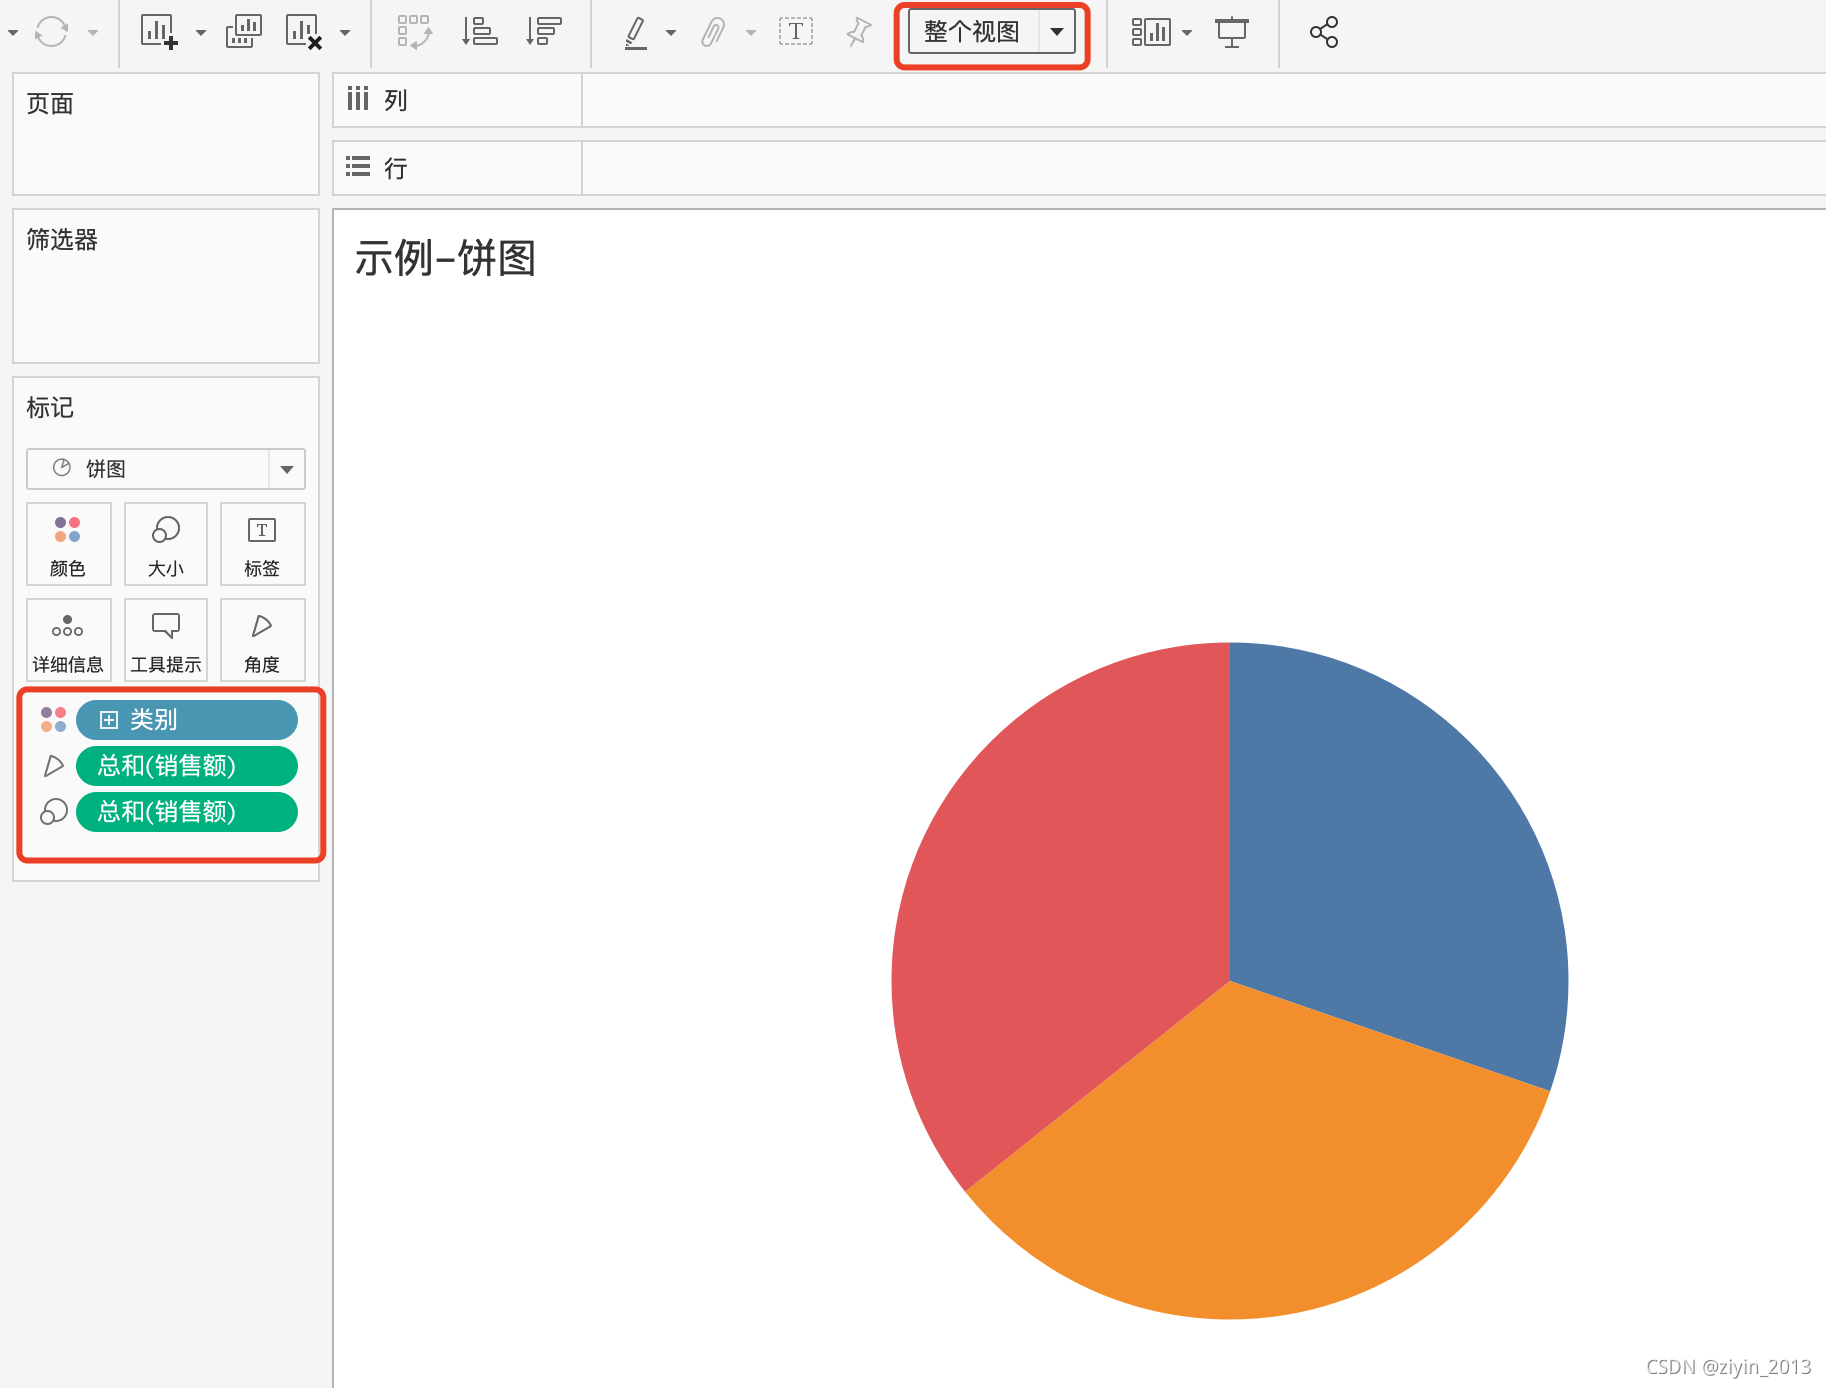Screen dimensions: 1826x1388
Task: Click the Show Mark Labels T icon
Action: [796, 32]
